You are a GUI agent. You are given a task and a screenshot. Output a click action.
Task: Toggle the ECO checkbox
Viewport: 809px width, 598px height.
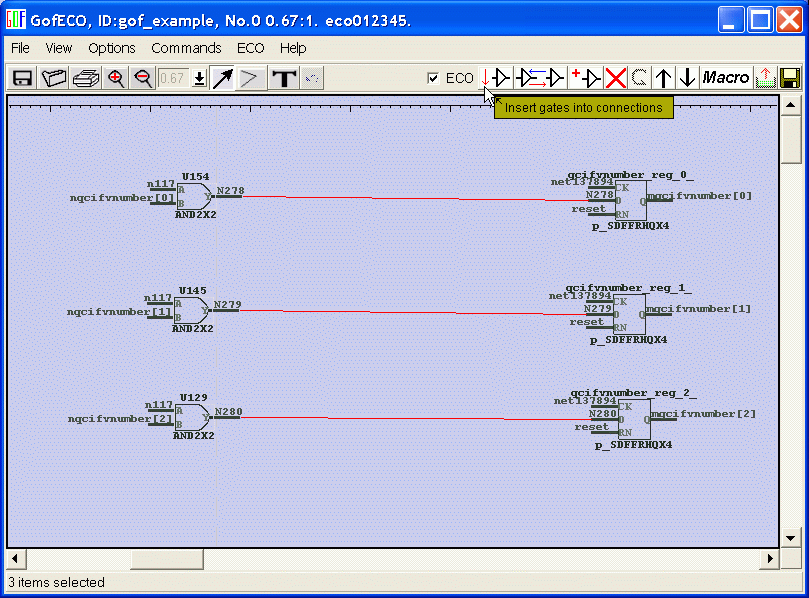[x=433, y=78]
